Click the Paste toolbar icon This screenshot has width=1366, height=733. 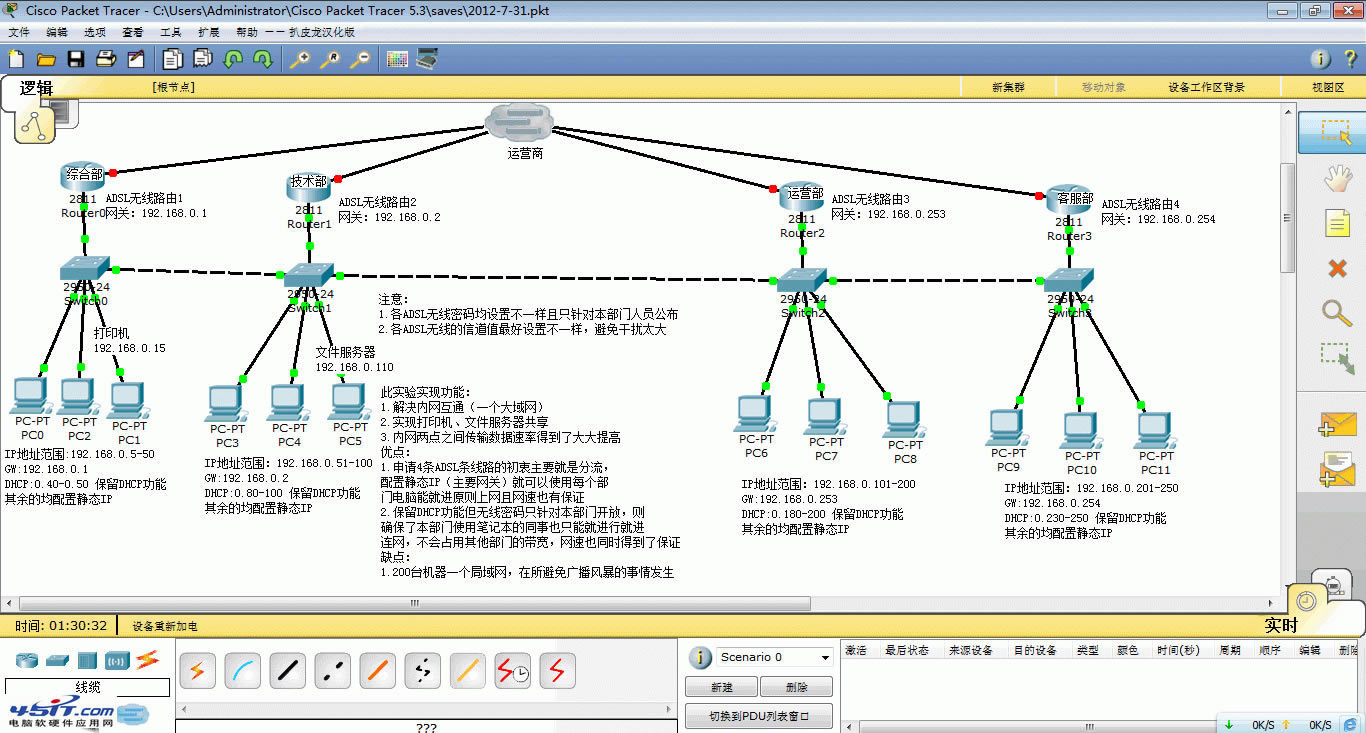[203, 59]
